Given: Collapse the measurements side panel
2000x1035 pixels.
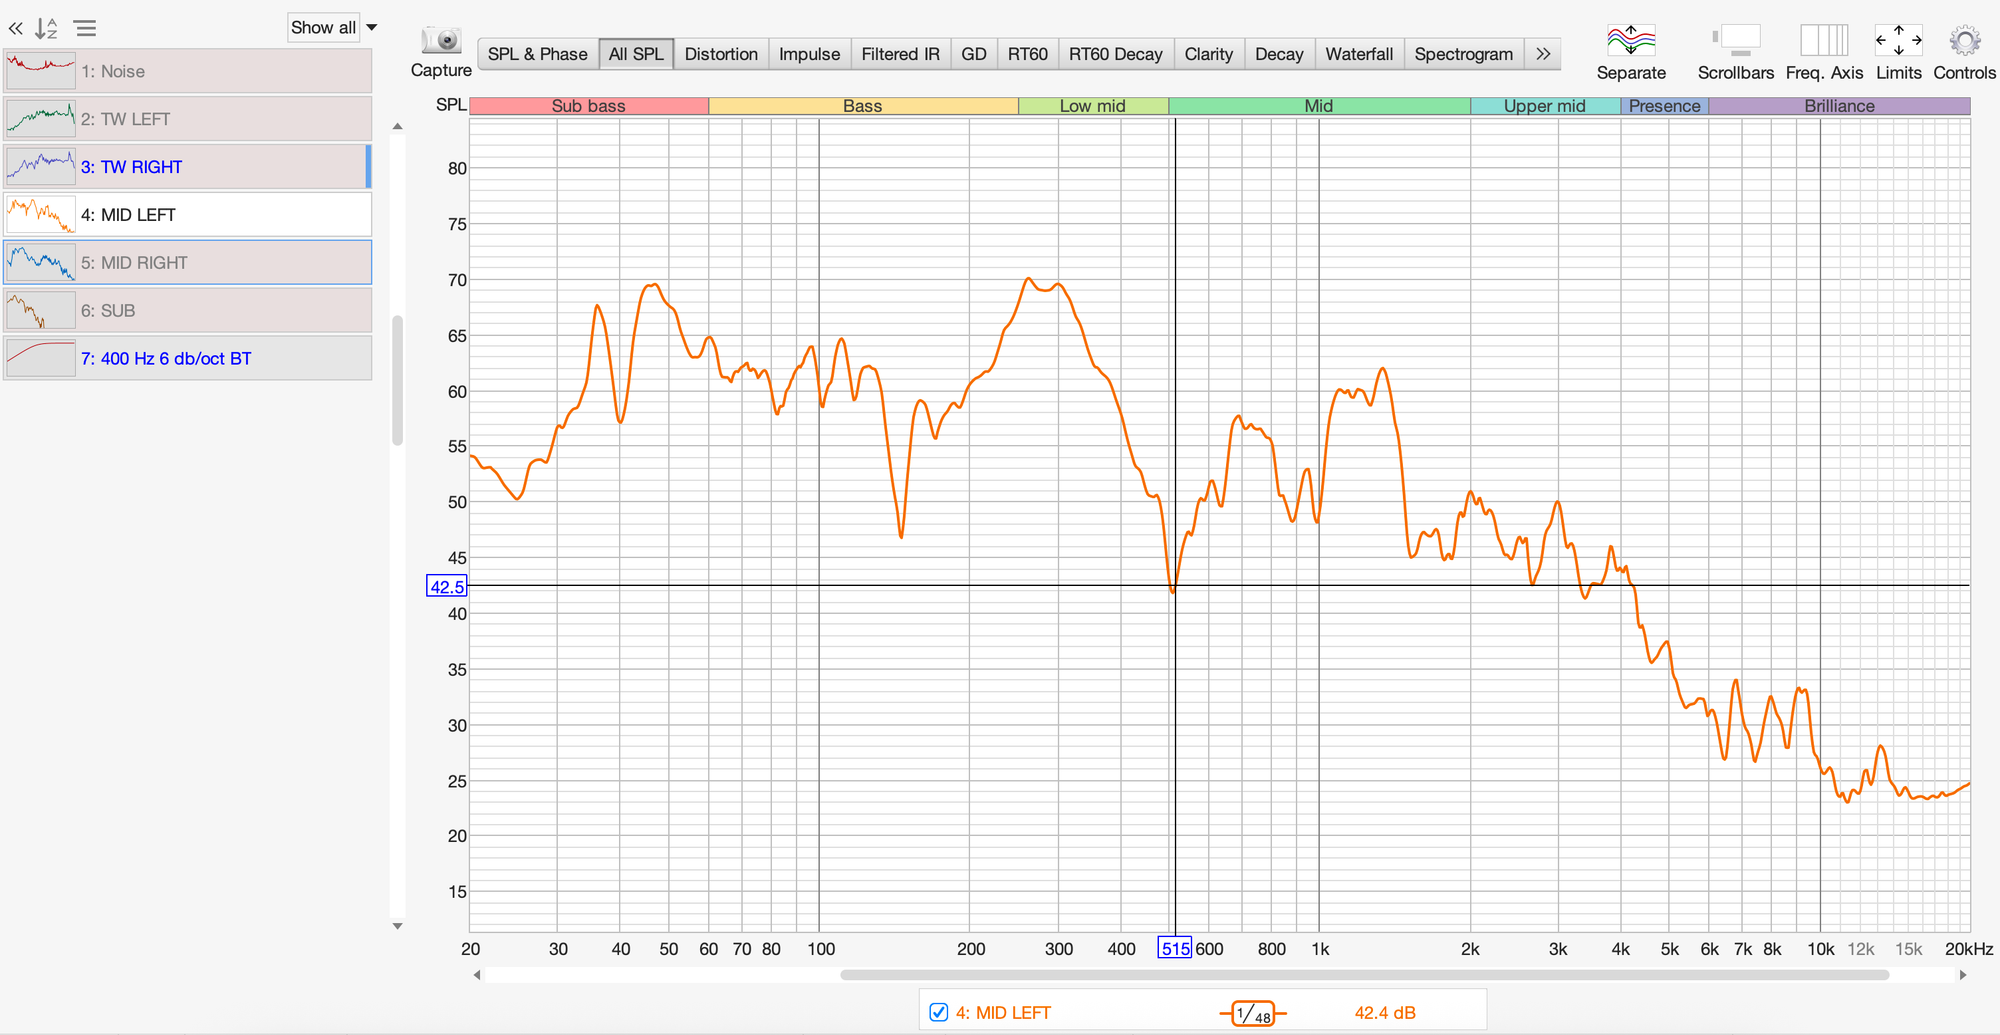Looking at the screenshot, I should click(x=16, y=29).
